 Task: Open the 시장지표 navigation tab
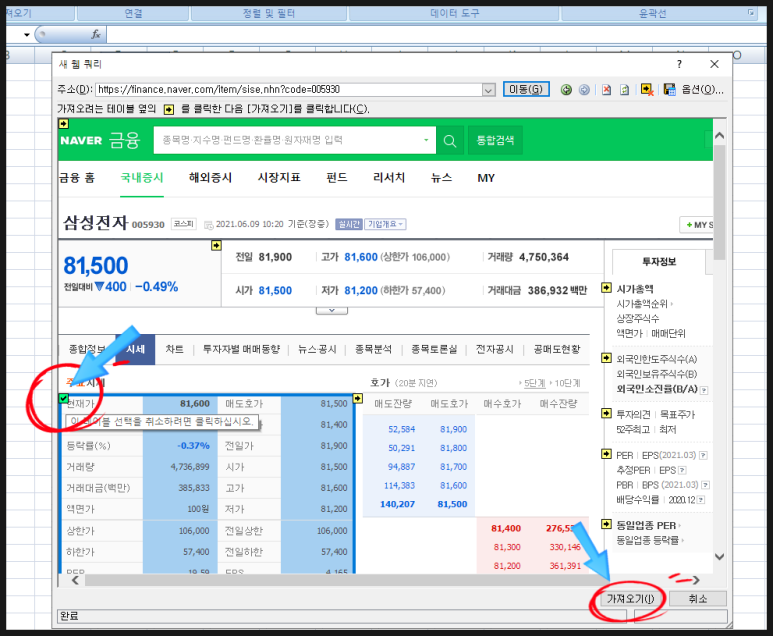[279, 178]
